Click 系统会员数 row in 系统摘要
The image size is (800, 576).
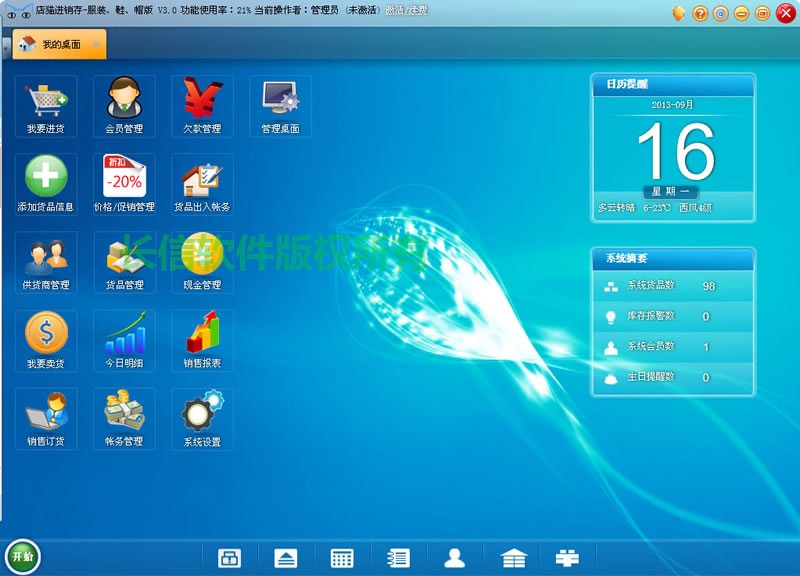673,347
